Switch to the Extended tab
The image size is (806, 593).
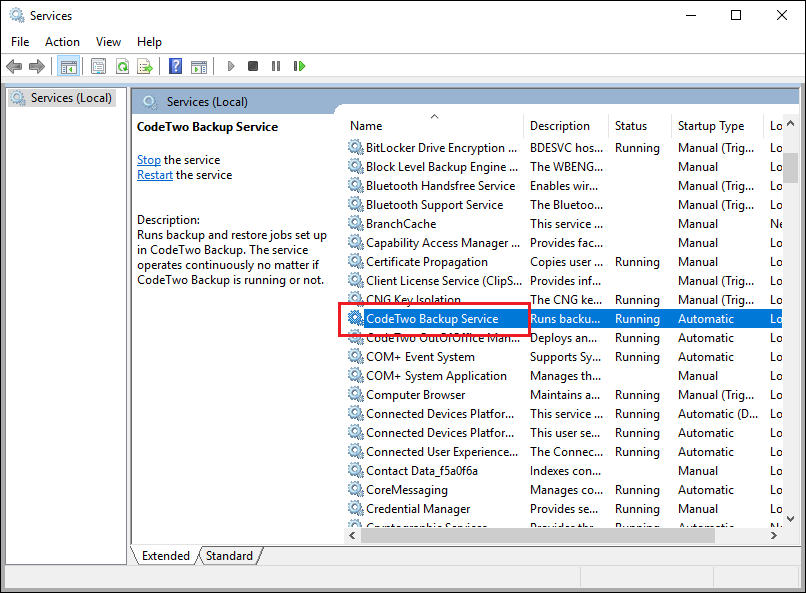click(166, 556)
